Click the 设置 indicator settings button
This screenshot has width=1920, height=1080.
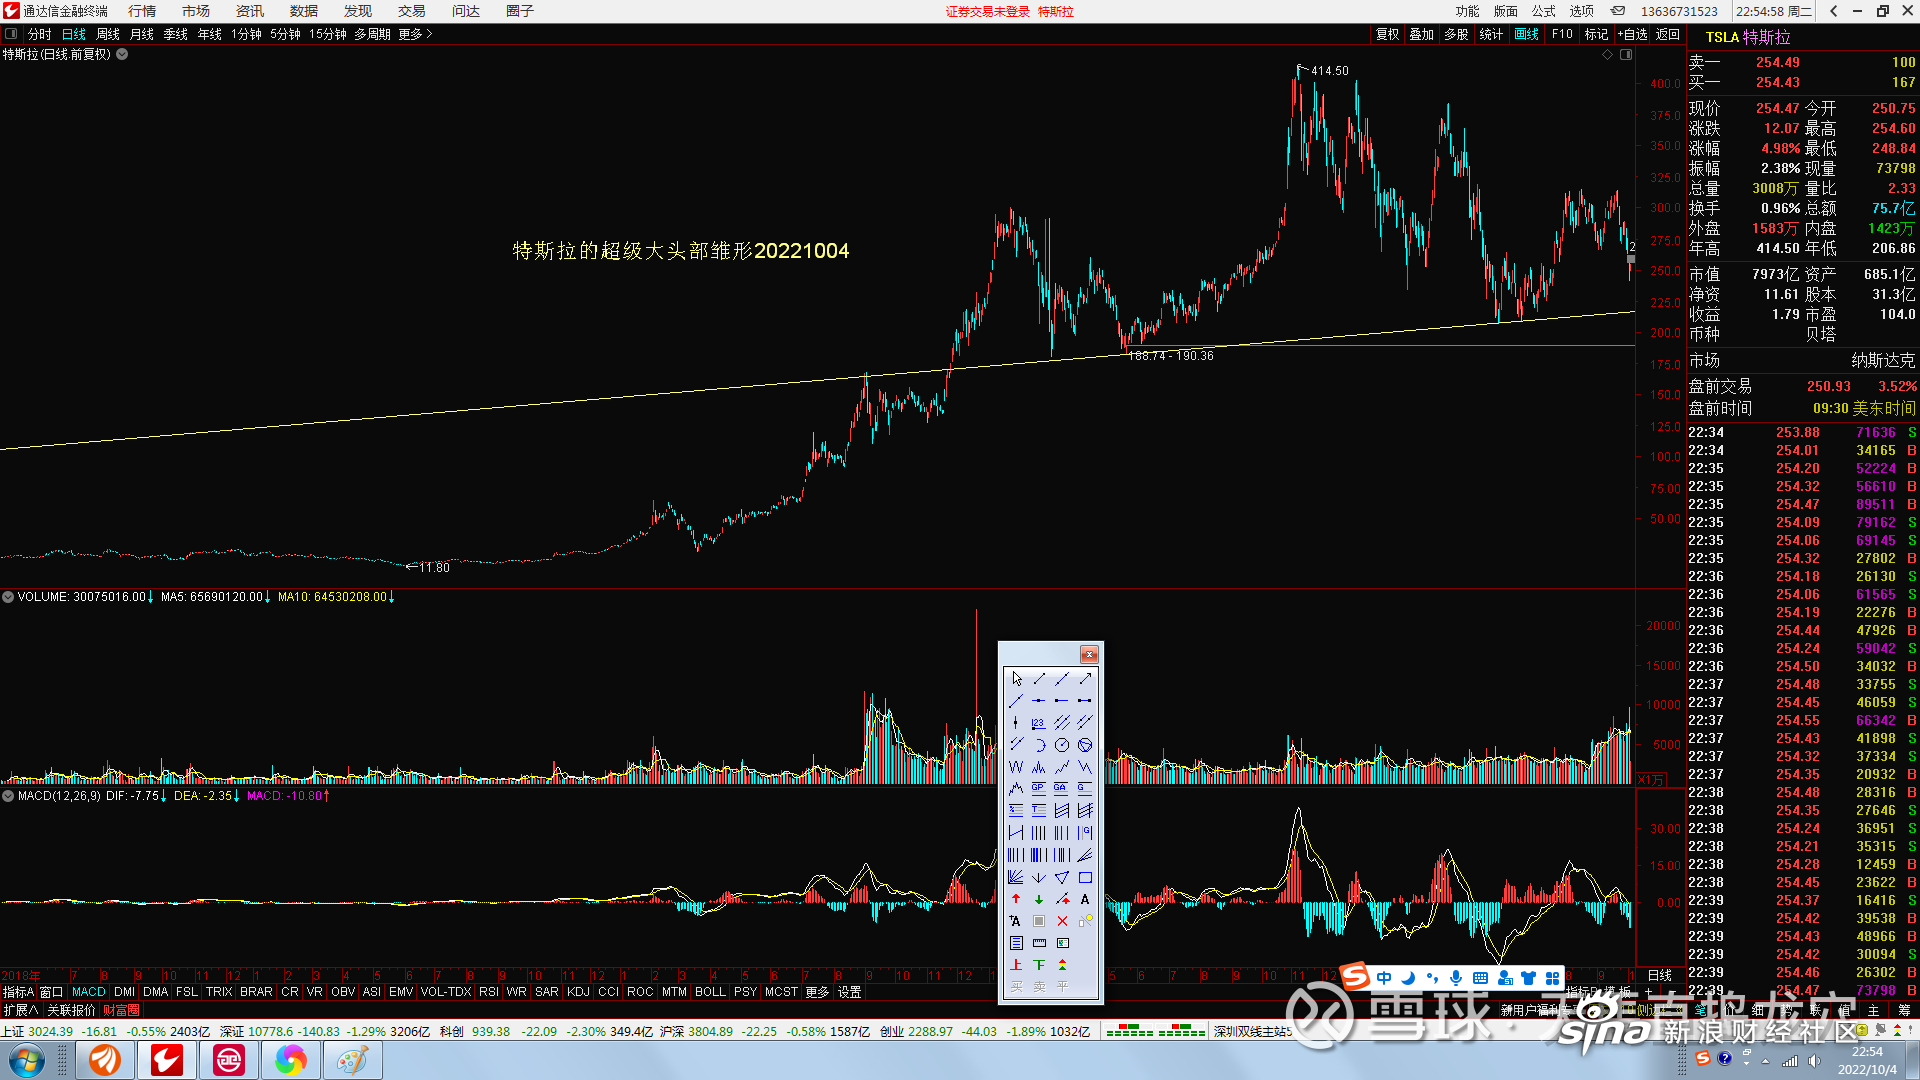tap(850, 992)
